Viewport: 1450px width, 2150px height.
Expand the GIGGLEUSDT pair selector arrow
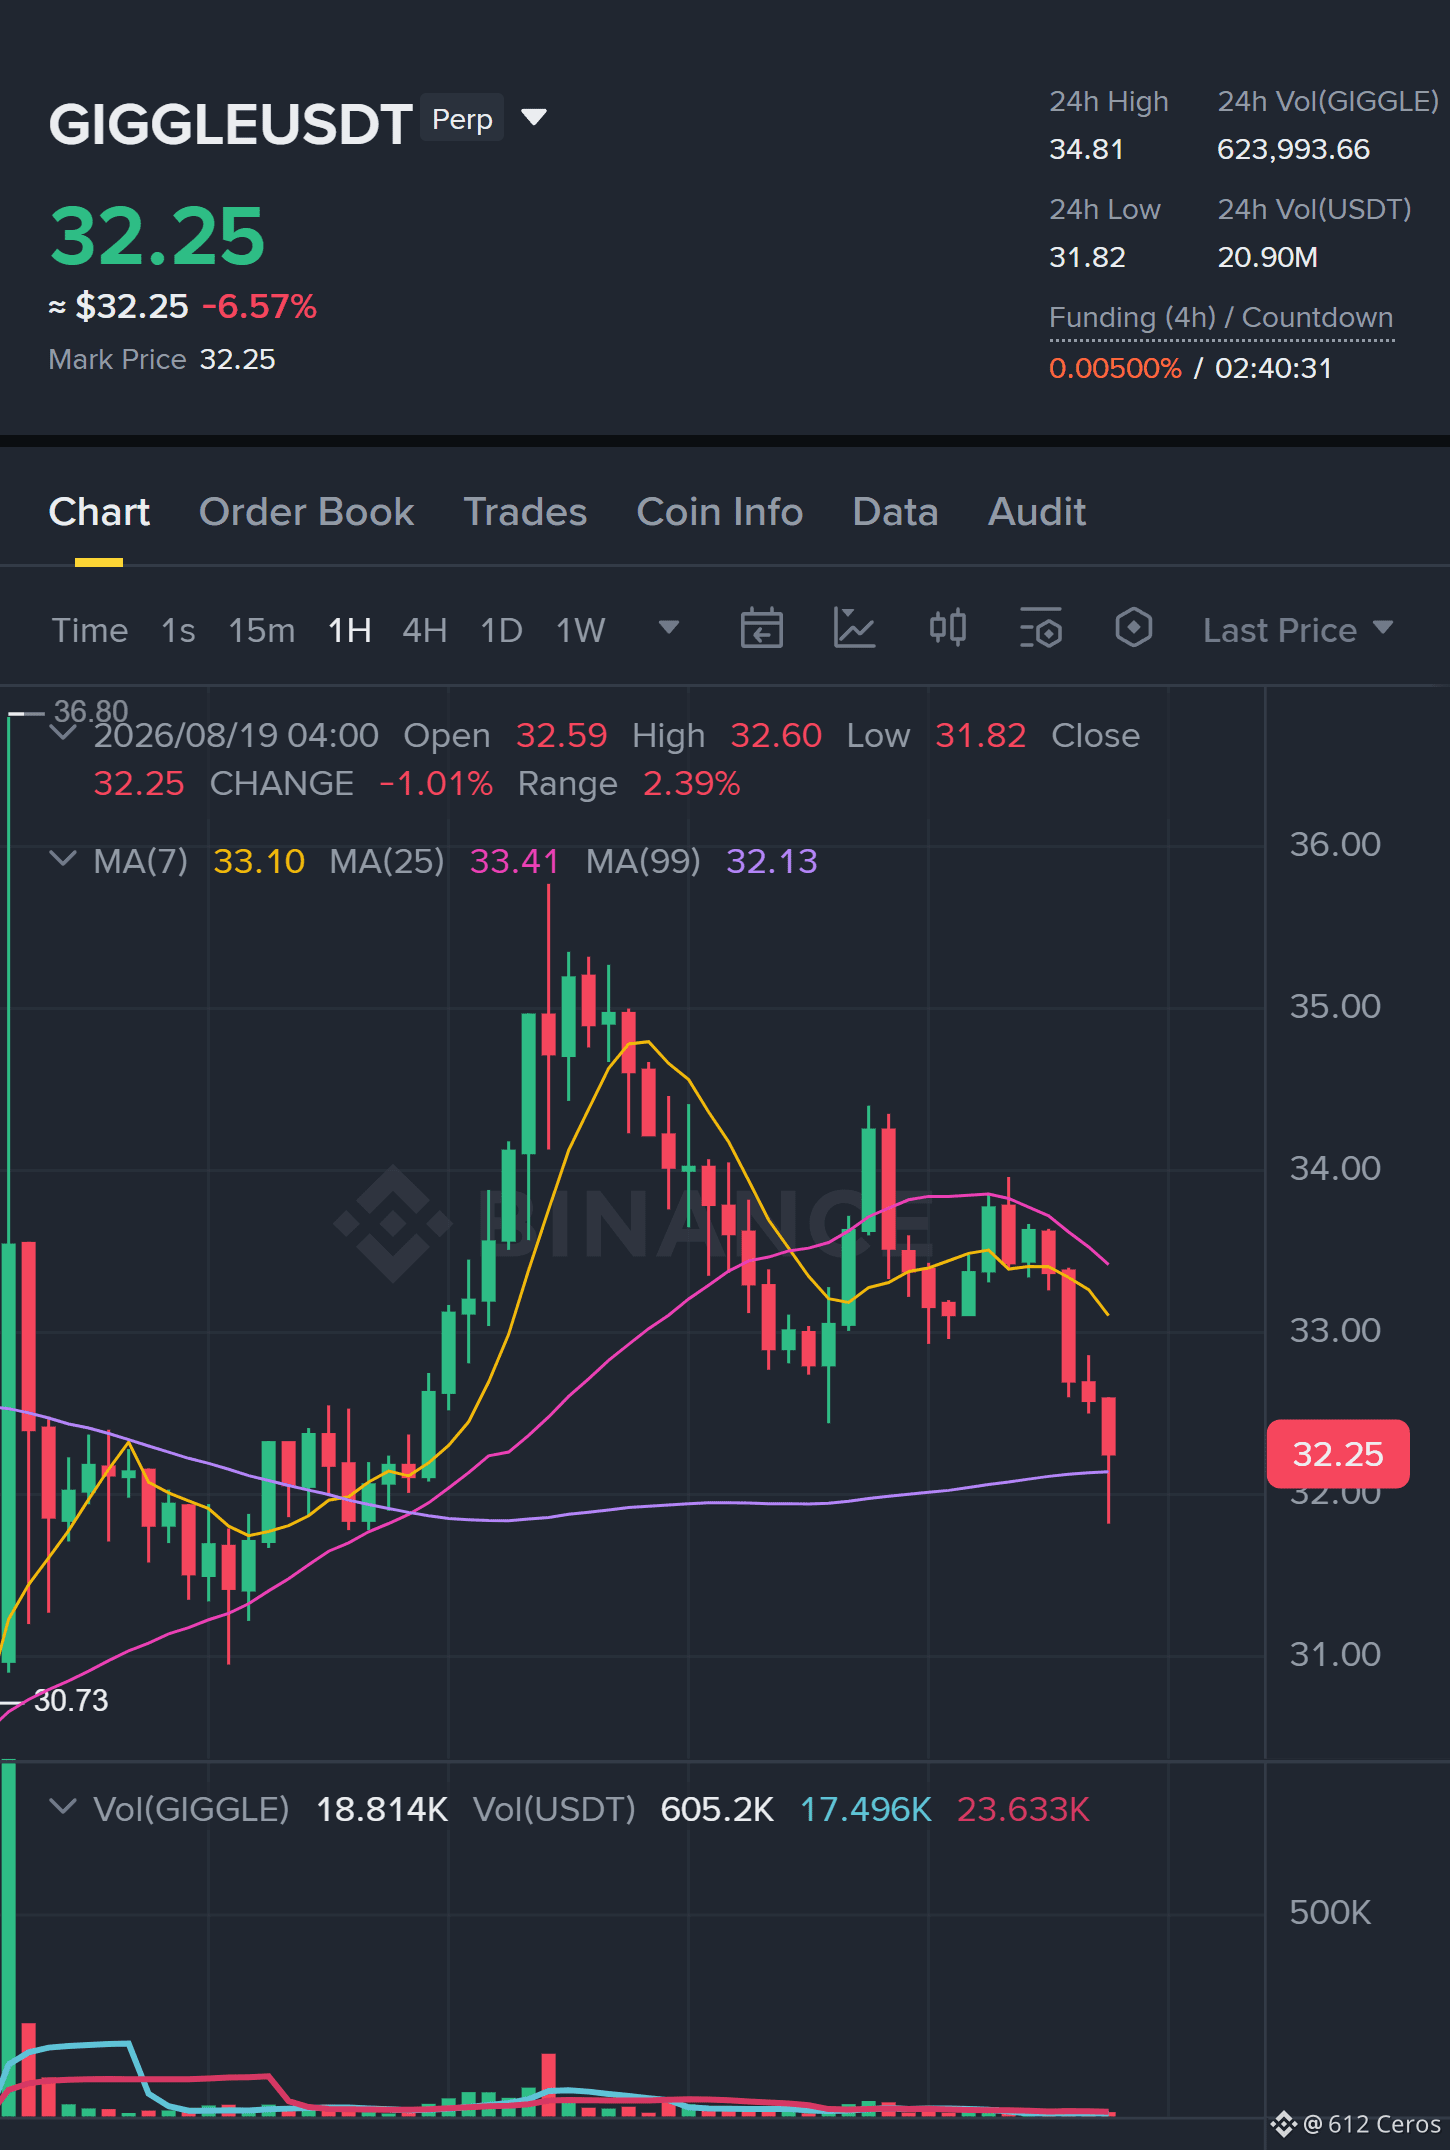click(534, 118)
